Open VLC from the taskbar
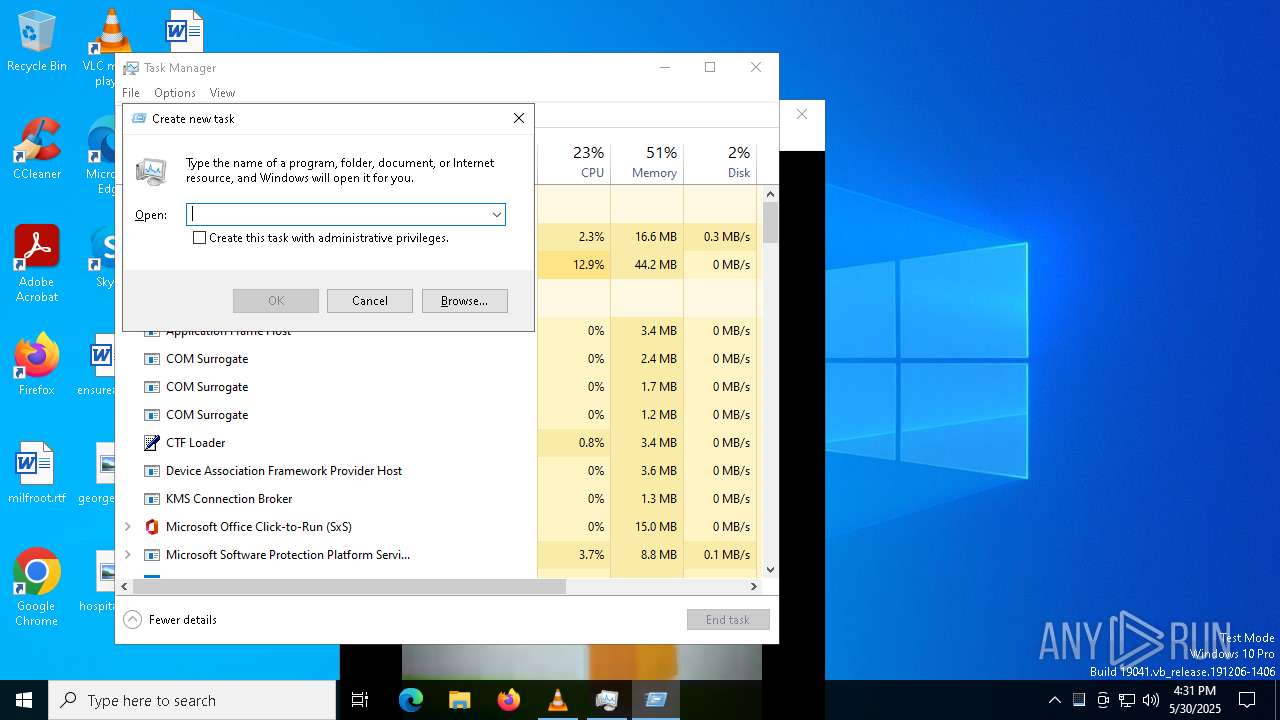Viewport: 1280px width, 720px height. 558,700
